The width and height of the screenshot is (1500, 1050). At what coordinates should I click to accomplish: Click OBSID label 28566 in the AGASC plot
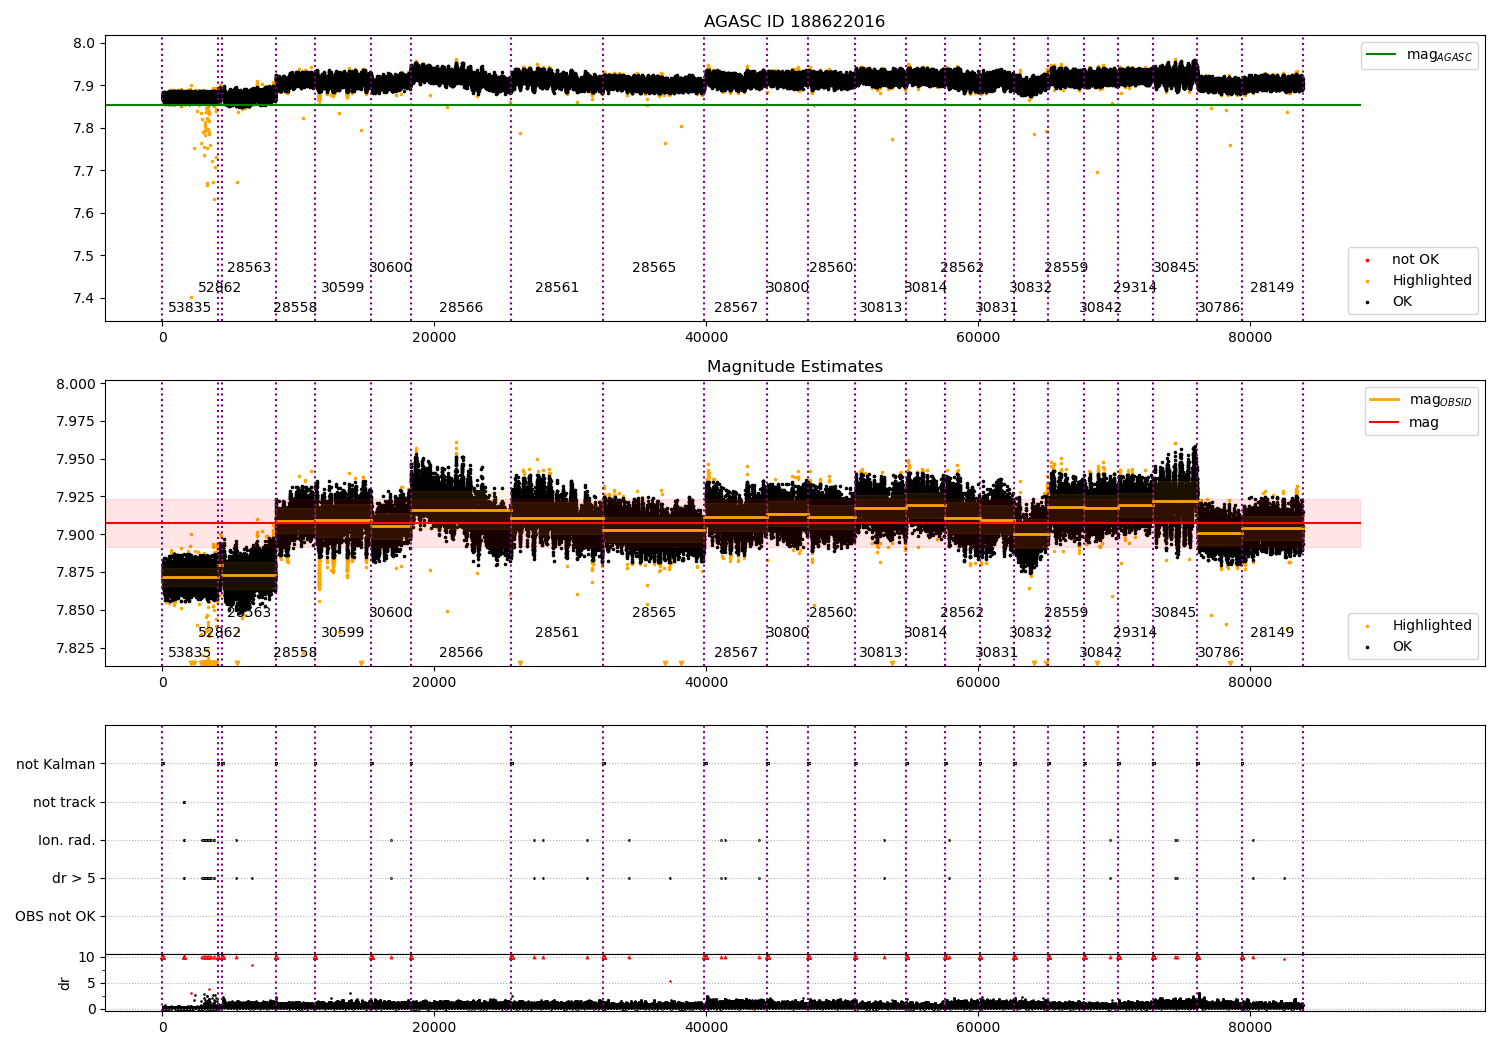pos(461,308)
